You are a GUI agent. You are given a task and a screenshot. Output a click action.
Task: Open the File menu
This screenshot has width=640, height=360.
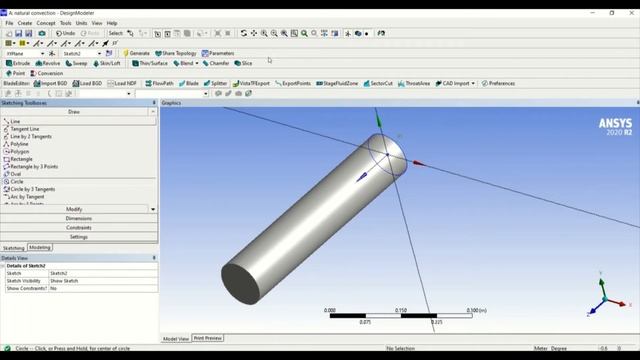[x=9, y=23]
